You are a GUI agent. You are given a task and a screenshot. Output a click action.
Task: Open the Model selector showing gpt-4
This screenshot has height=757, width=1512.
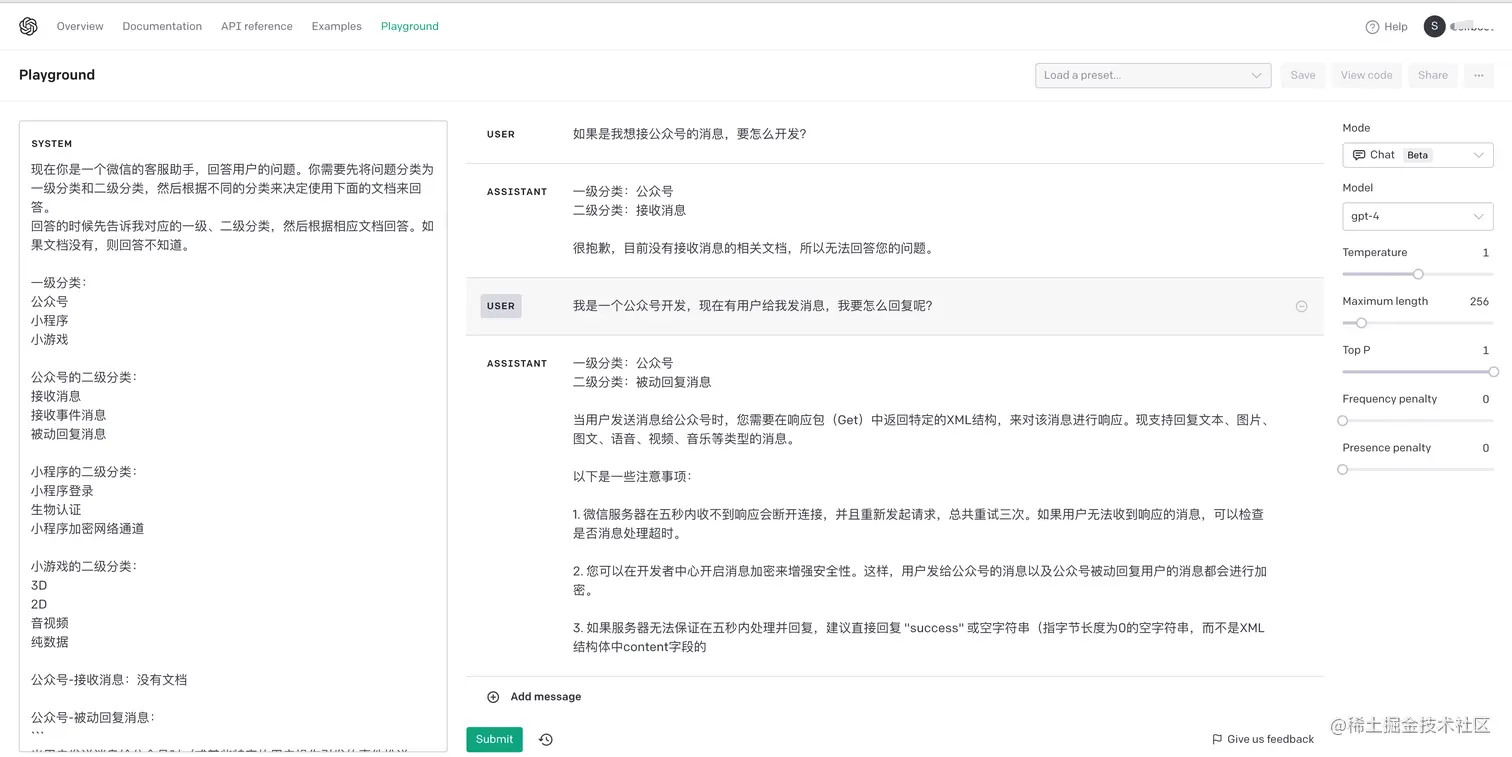pos(1417,216)
